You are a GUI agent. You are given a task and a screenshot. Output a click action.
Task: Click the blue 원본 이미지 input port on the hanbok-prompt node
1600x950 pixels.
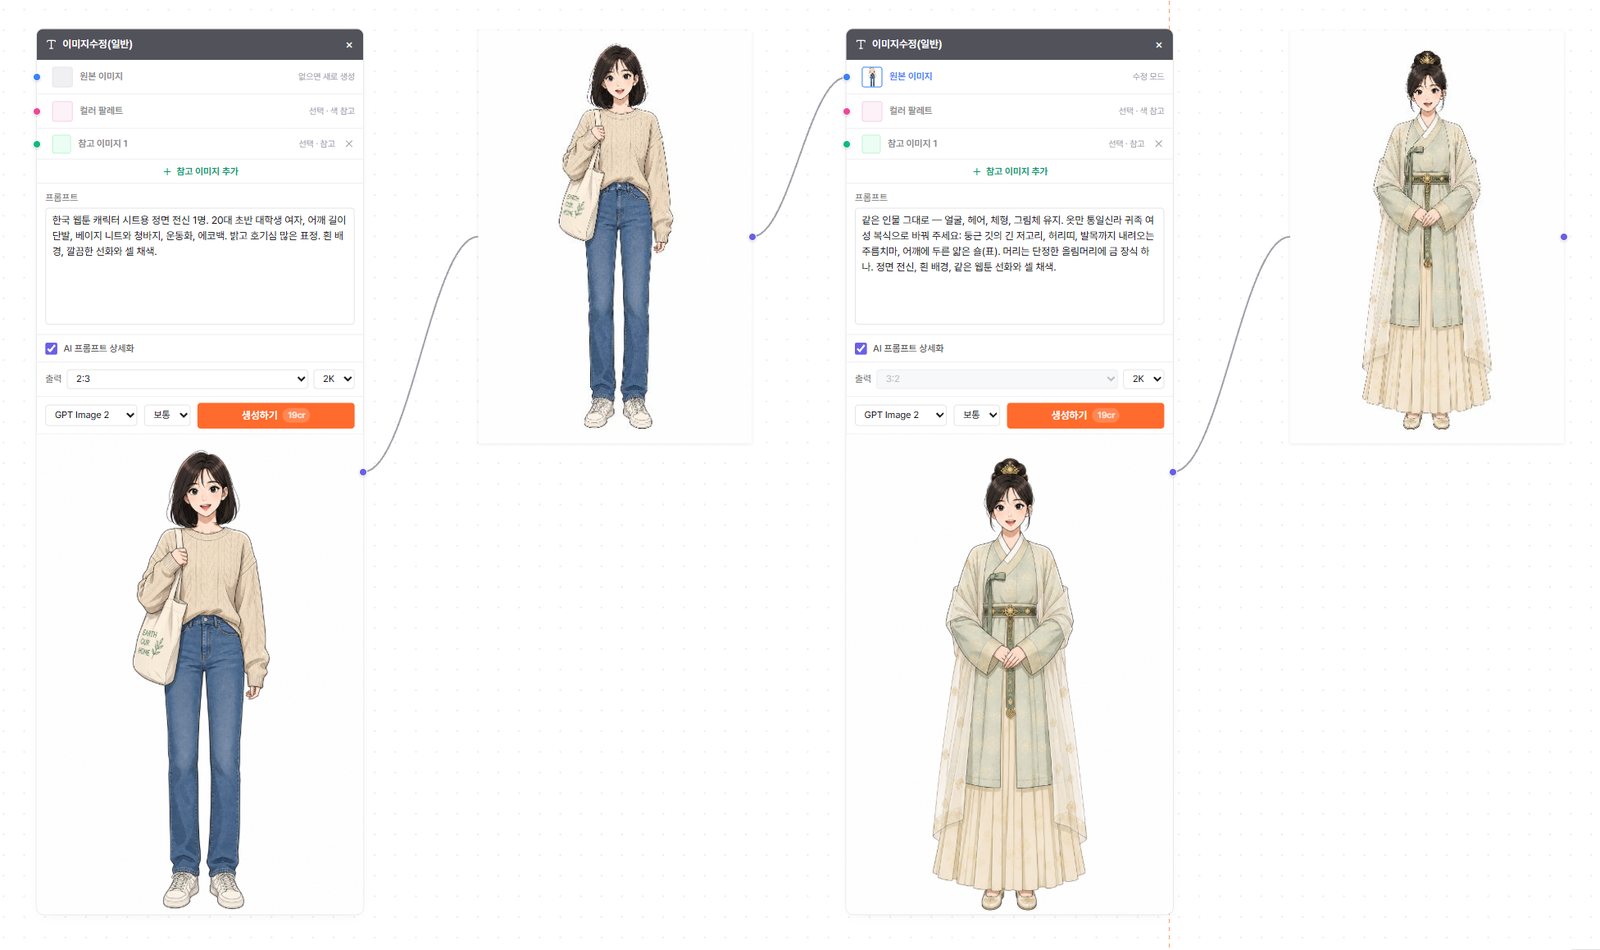pos(847,77)
